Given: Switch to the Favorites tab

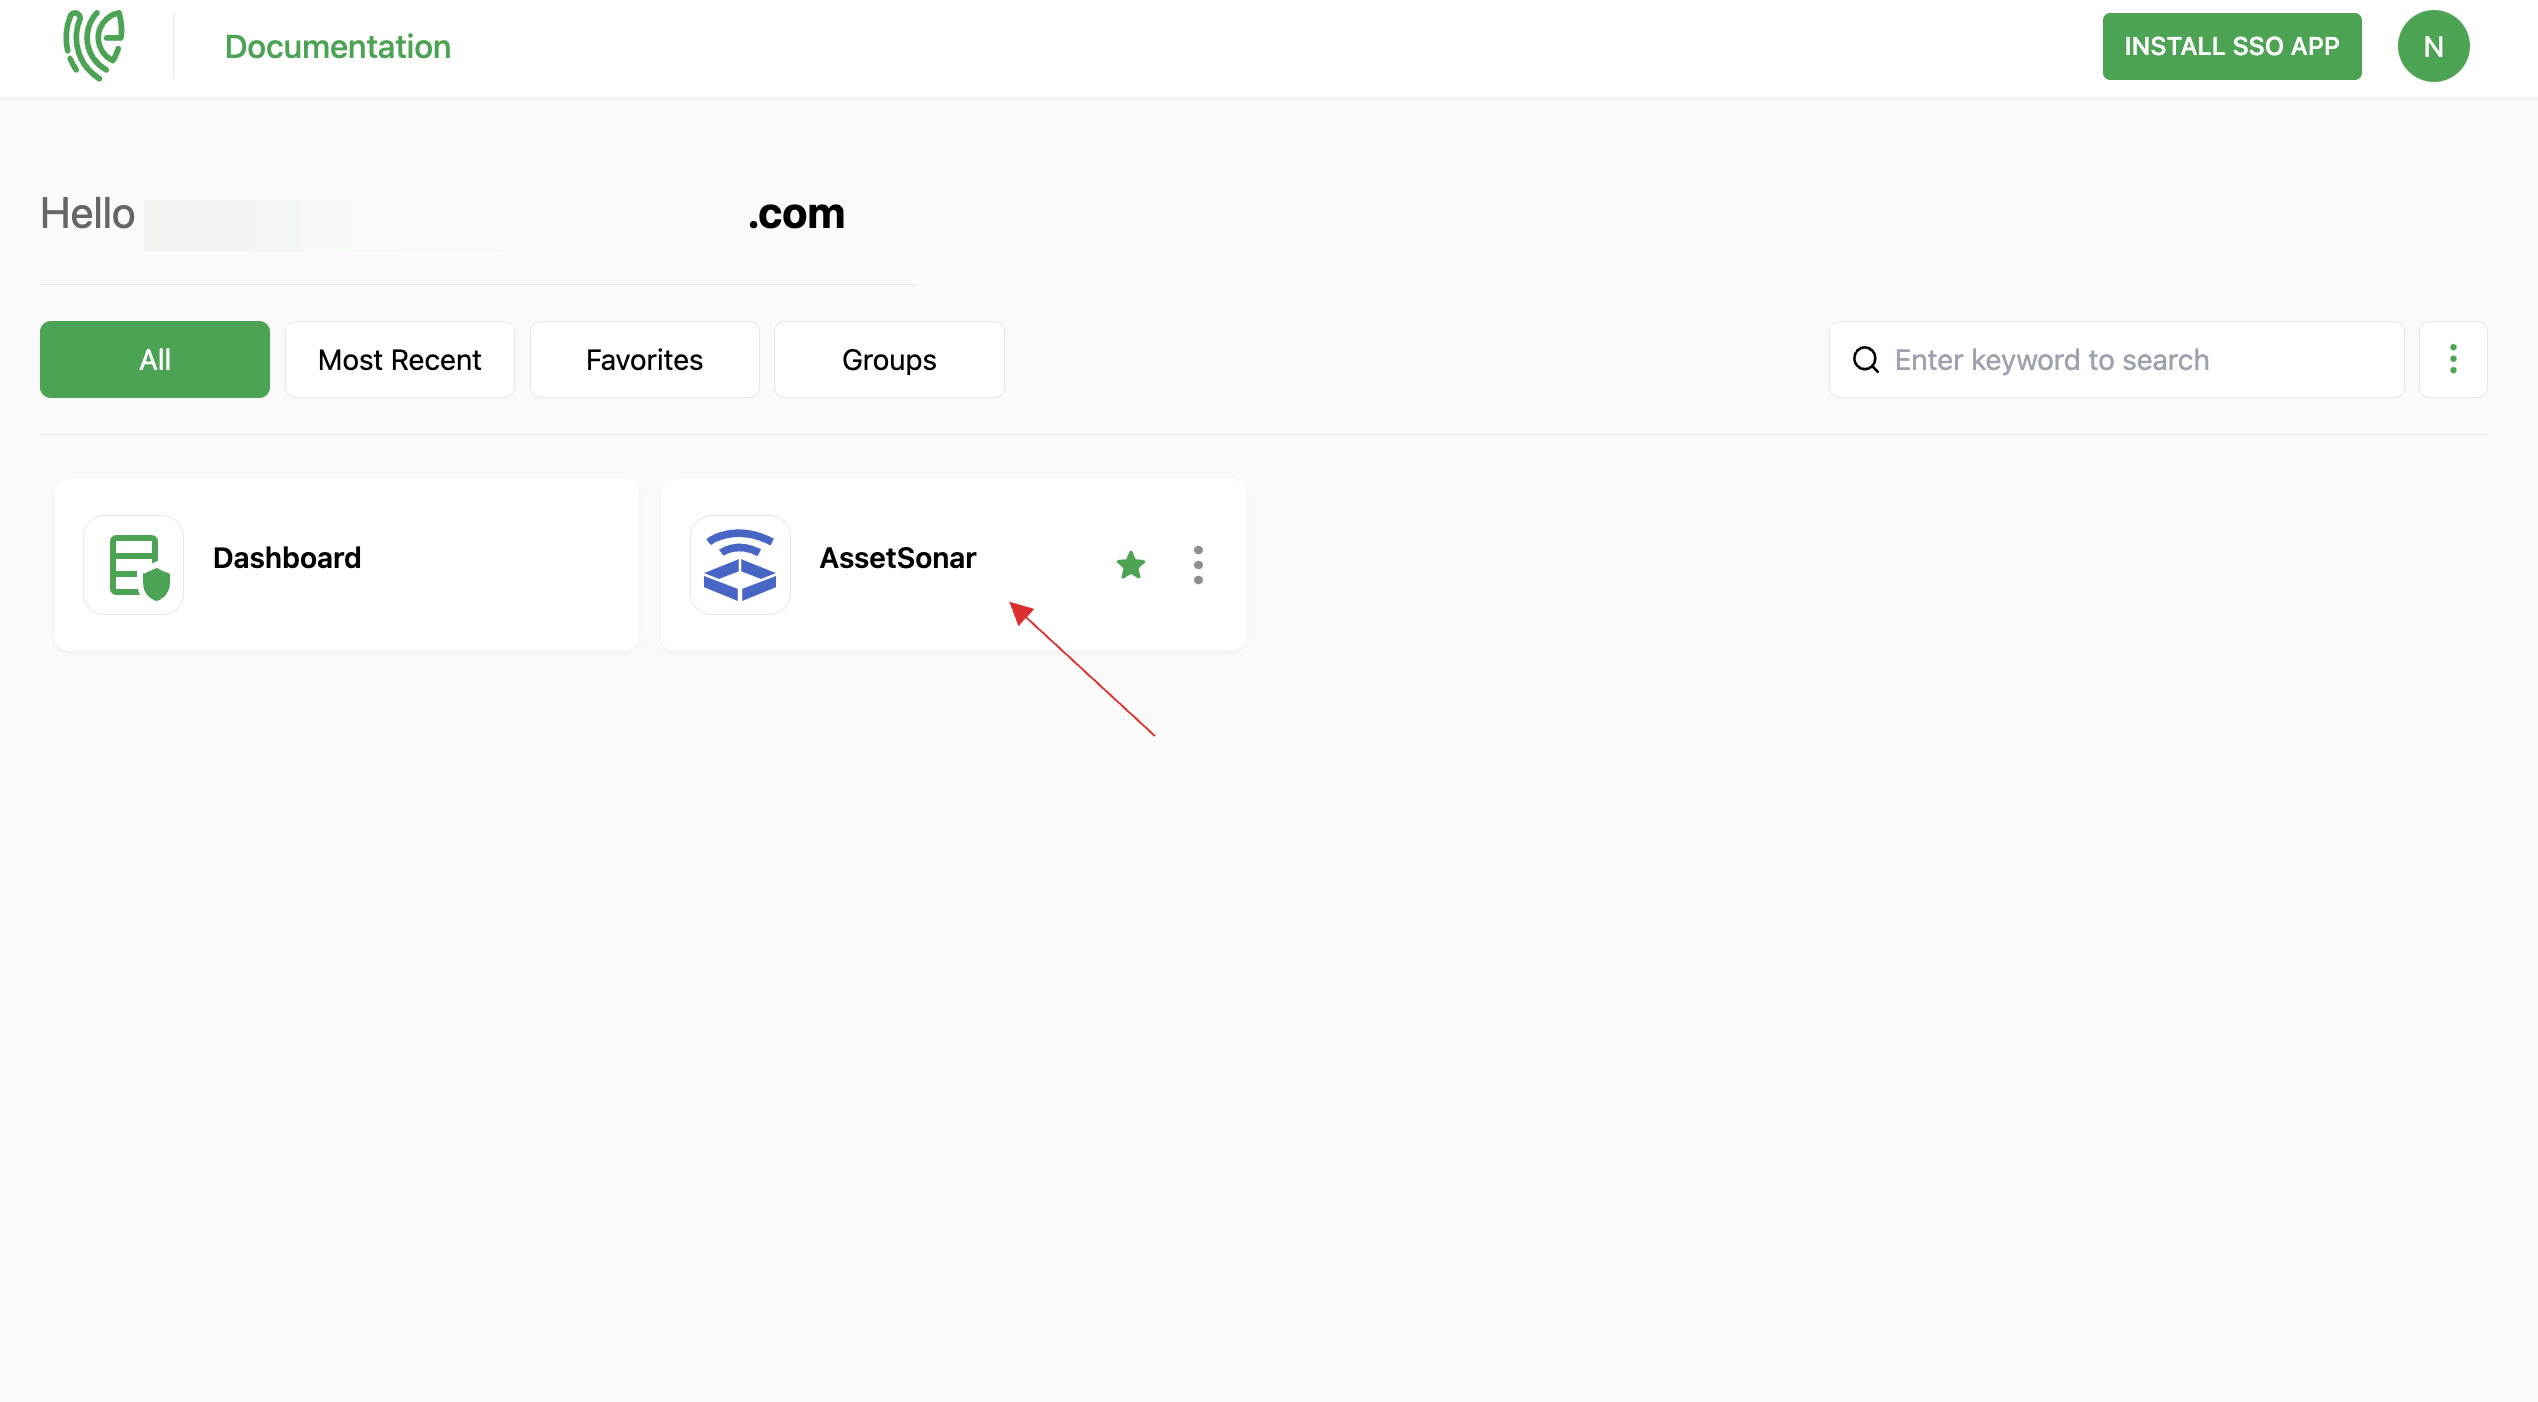Looking at the screenshot, I should click(644, 359).
